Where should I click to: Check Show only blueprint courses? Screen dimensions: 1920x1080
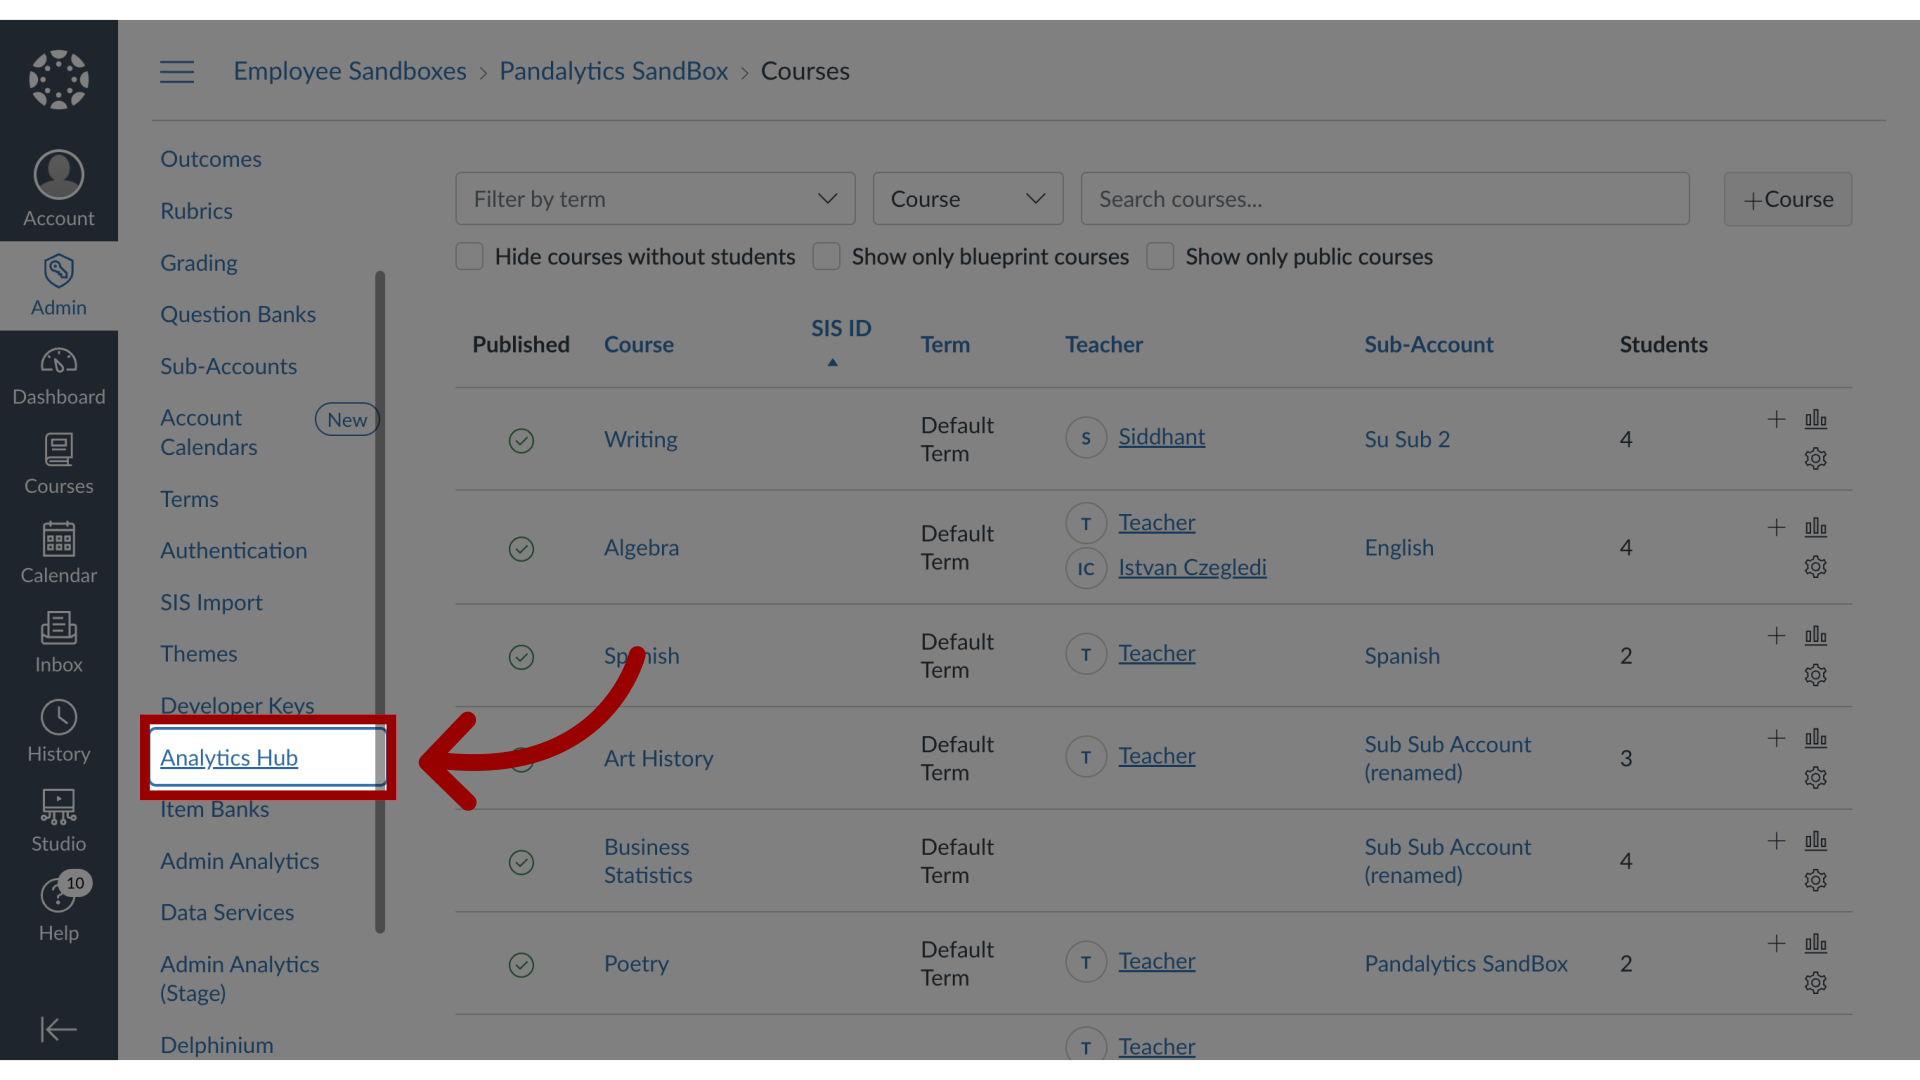(x=826, y=256)
